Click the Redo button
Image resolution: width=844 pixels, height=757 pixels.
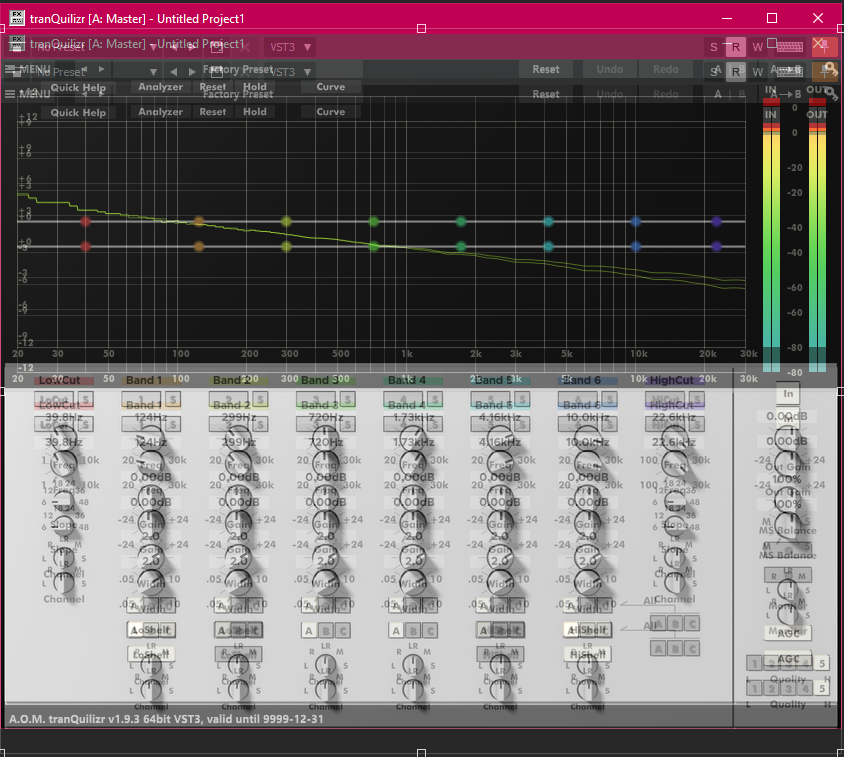tap(665, 69)
